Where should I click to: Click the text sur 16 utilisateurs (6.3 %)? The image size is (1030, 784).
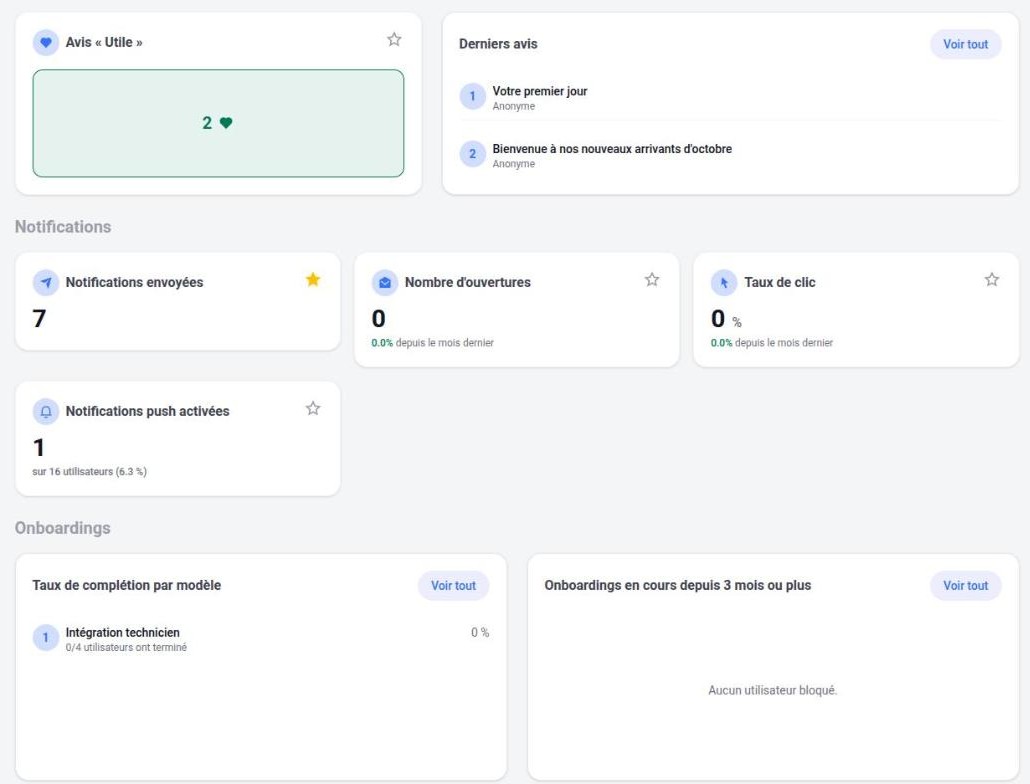[89, 471]
